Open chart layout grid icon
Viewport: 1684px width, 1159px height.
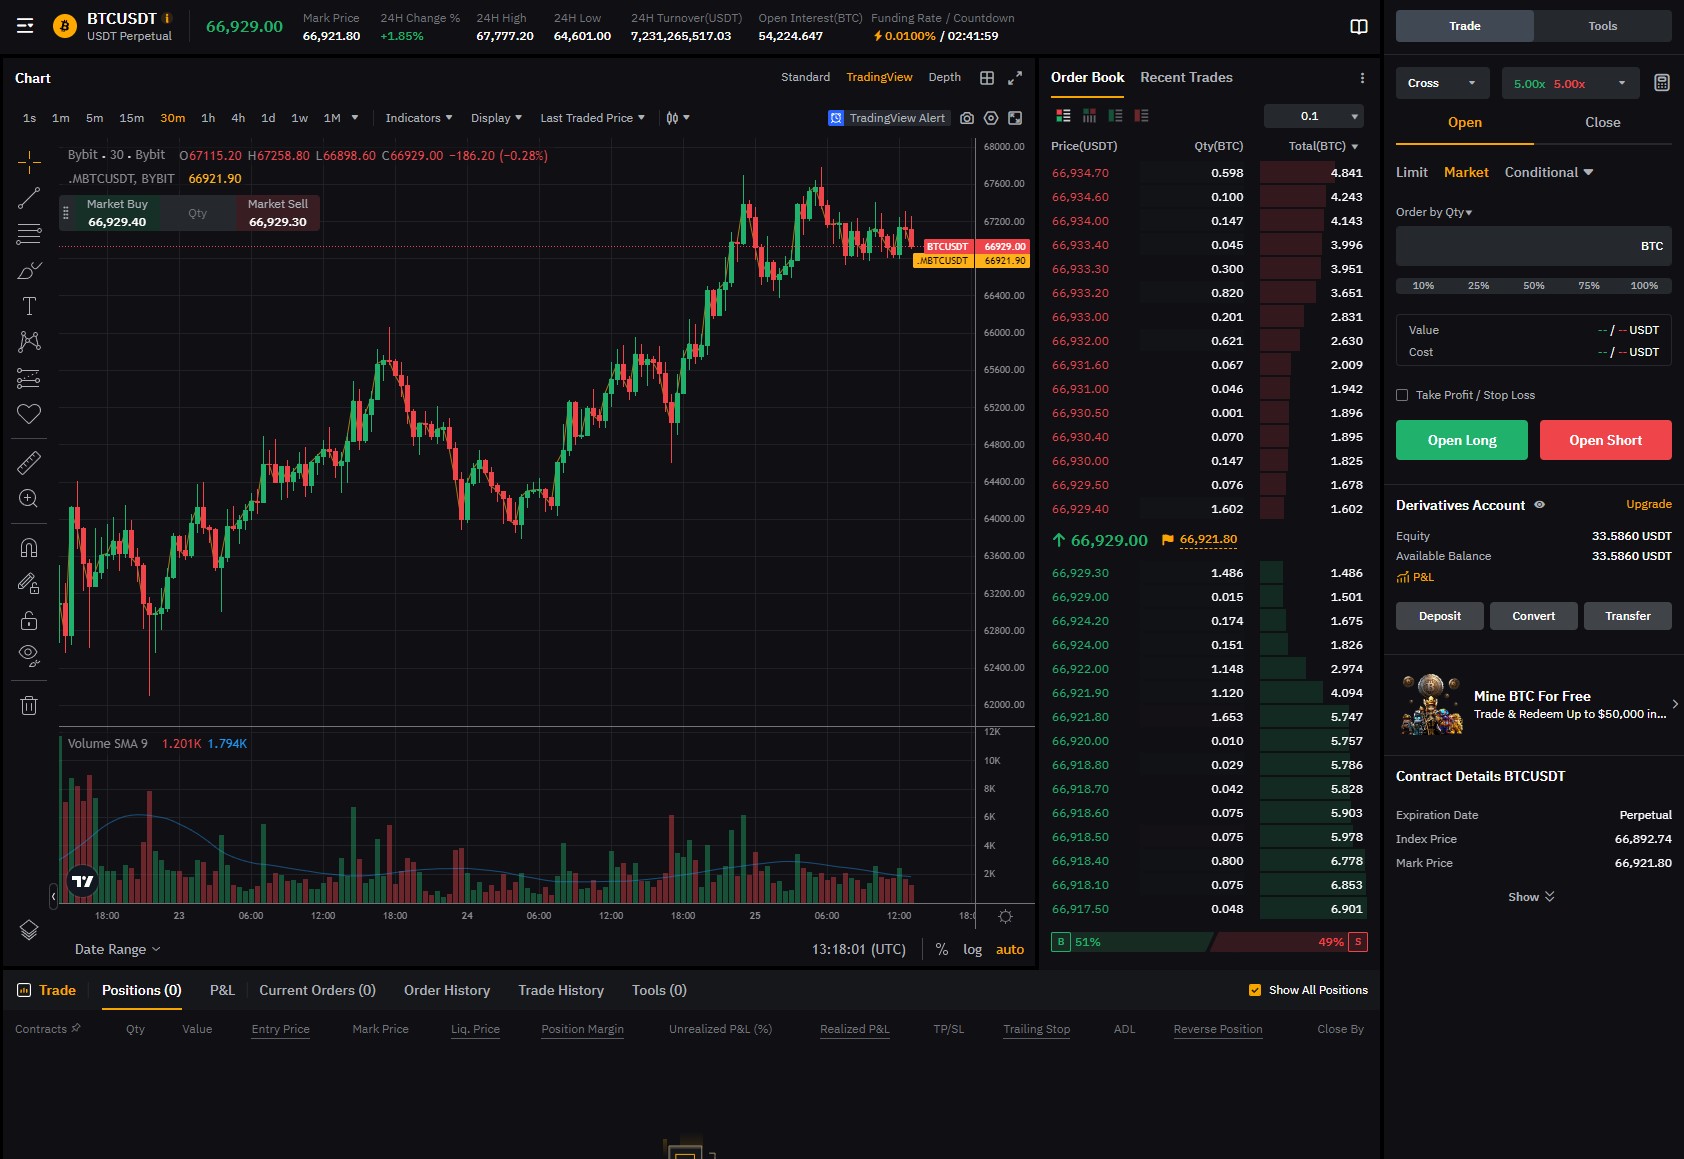[x=987, y=78]
